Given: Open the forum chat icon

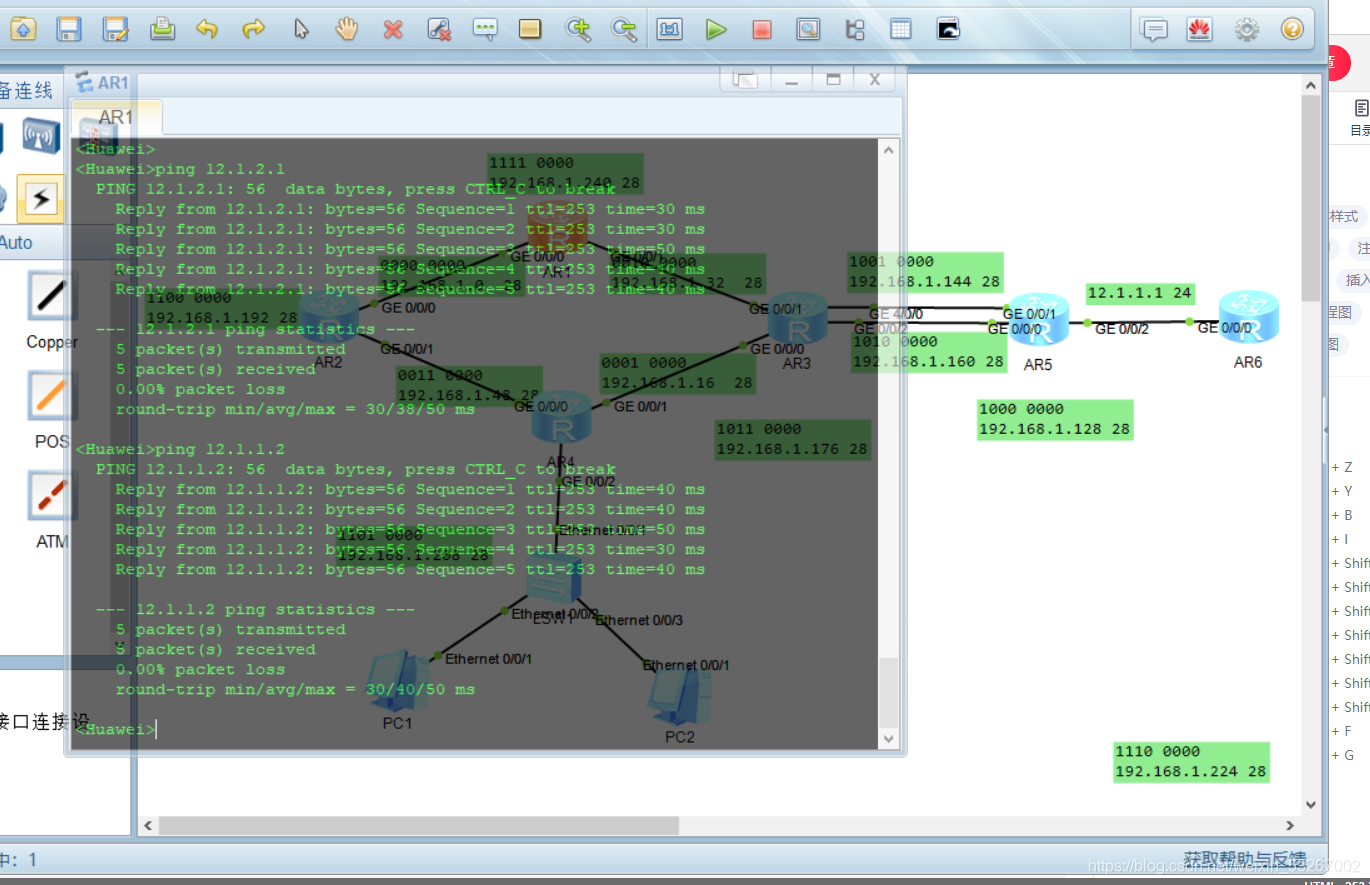Looking at the screenshot, I should 1154,30.
